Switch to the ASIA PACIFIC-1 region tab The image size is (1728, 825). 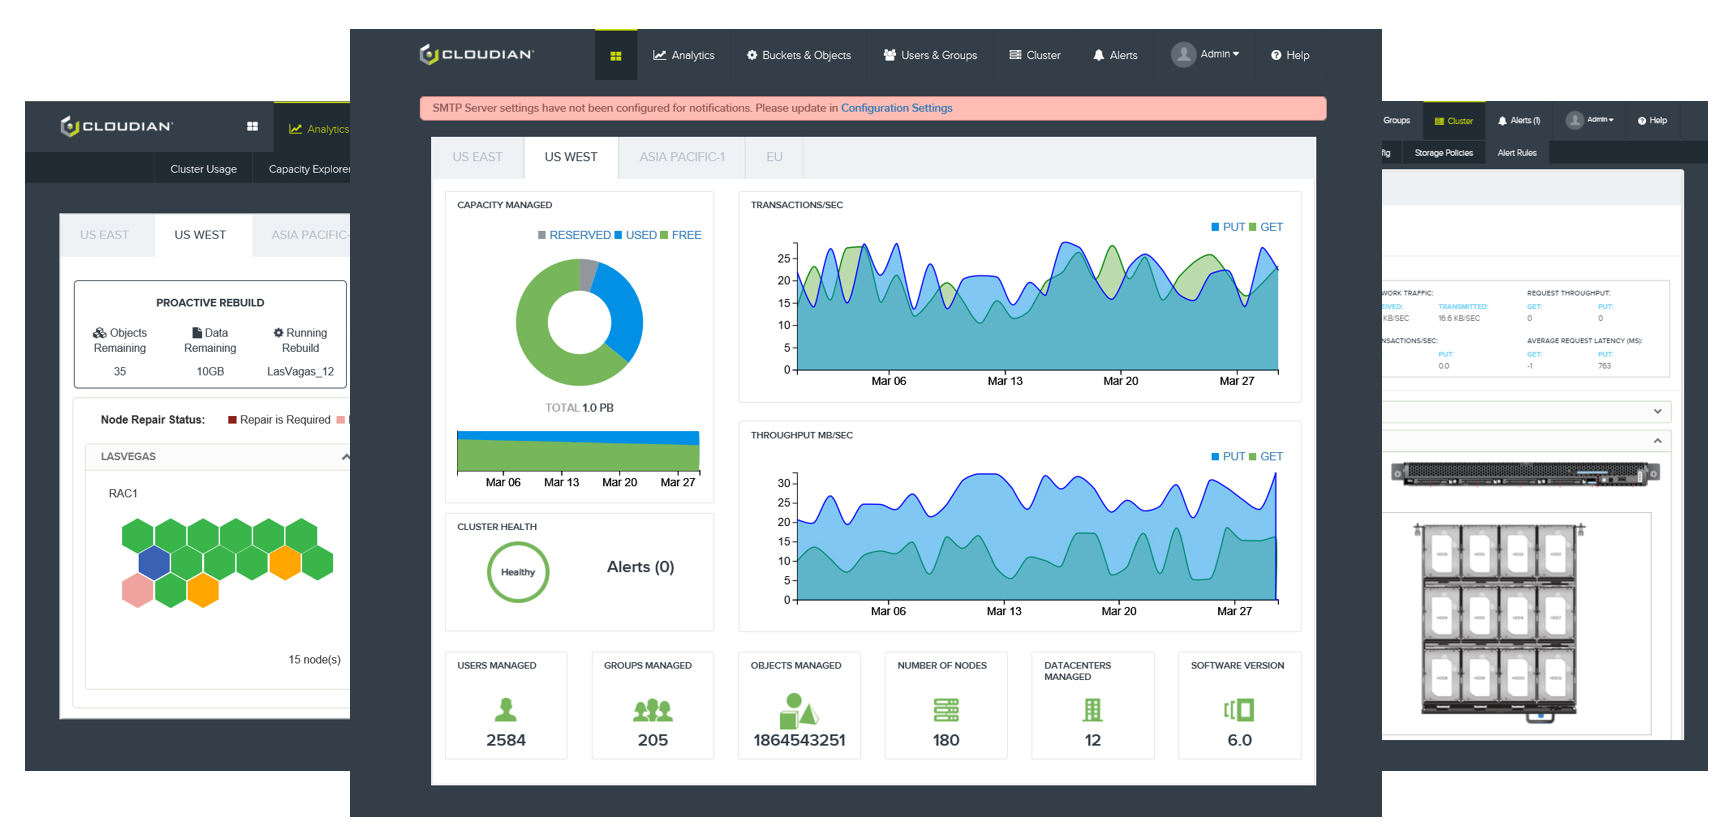(682, 157)
